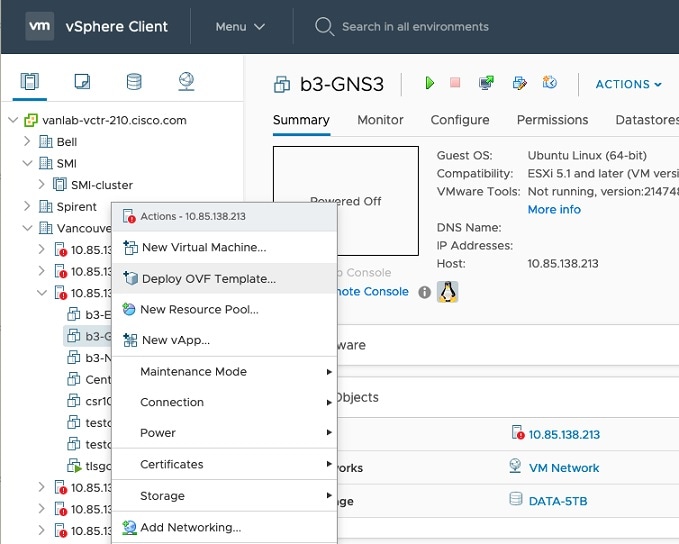Open the Menu dropdown in header
Screen dimensions: 679x544
pos(240,27)
